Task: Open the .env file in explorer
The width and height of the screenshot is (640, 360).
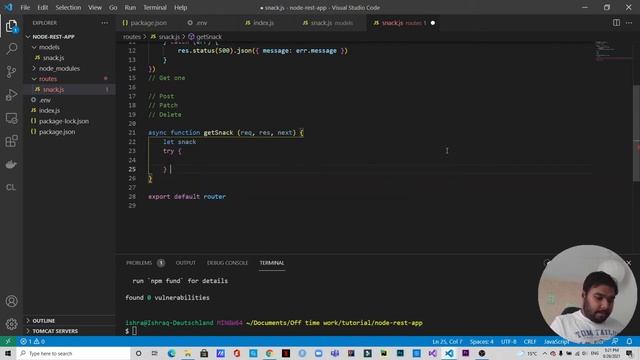Action: [45, 100]
